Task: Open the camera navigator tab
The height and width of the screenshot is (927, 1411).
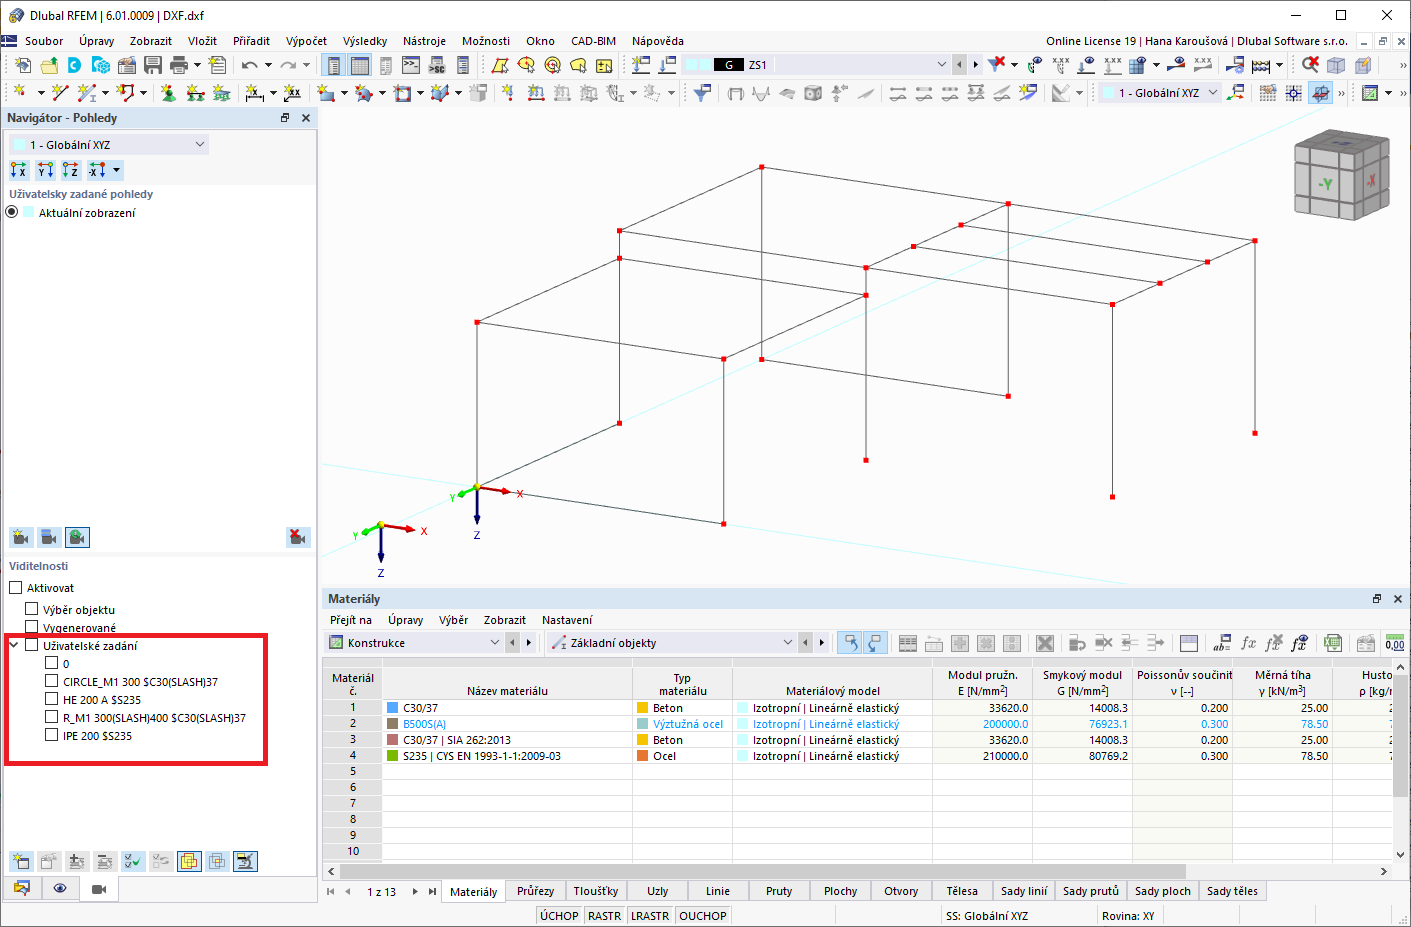Action: pos(99,888)
